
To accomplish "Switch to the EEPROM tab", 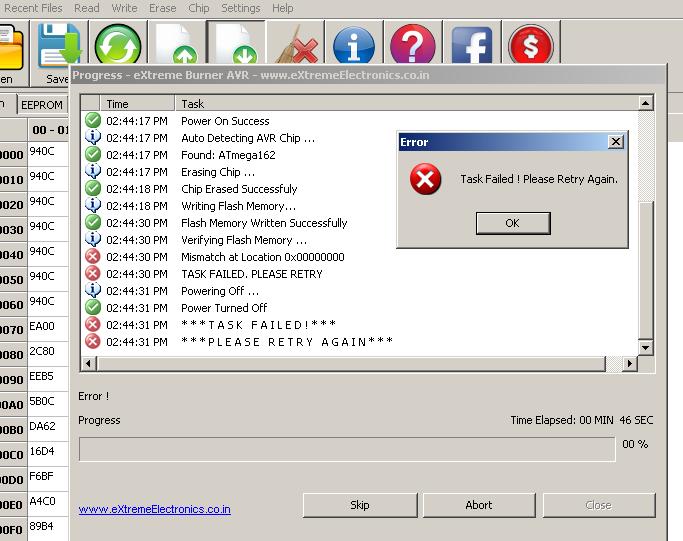I will 42,105.
